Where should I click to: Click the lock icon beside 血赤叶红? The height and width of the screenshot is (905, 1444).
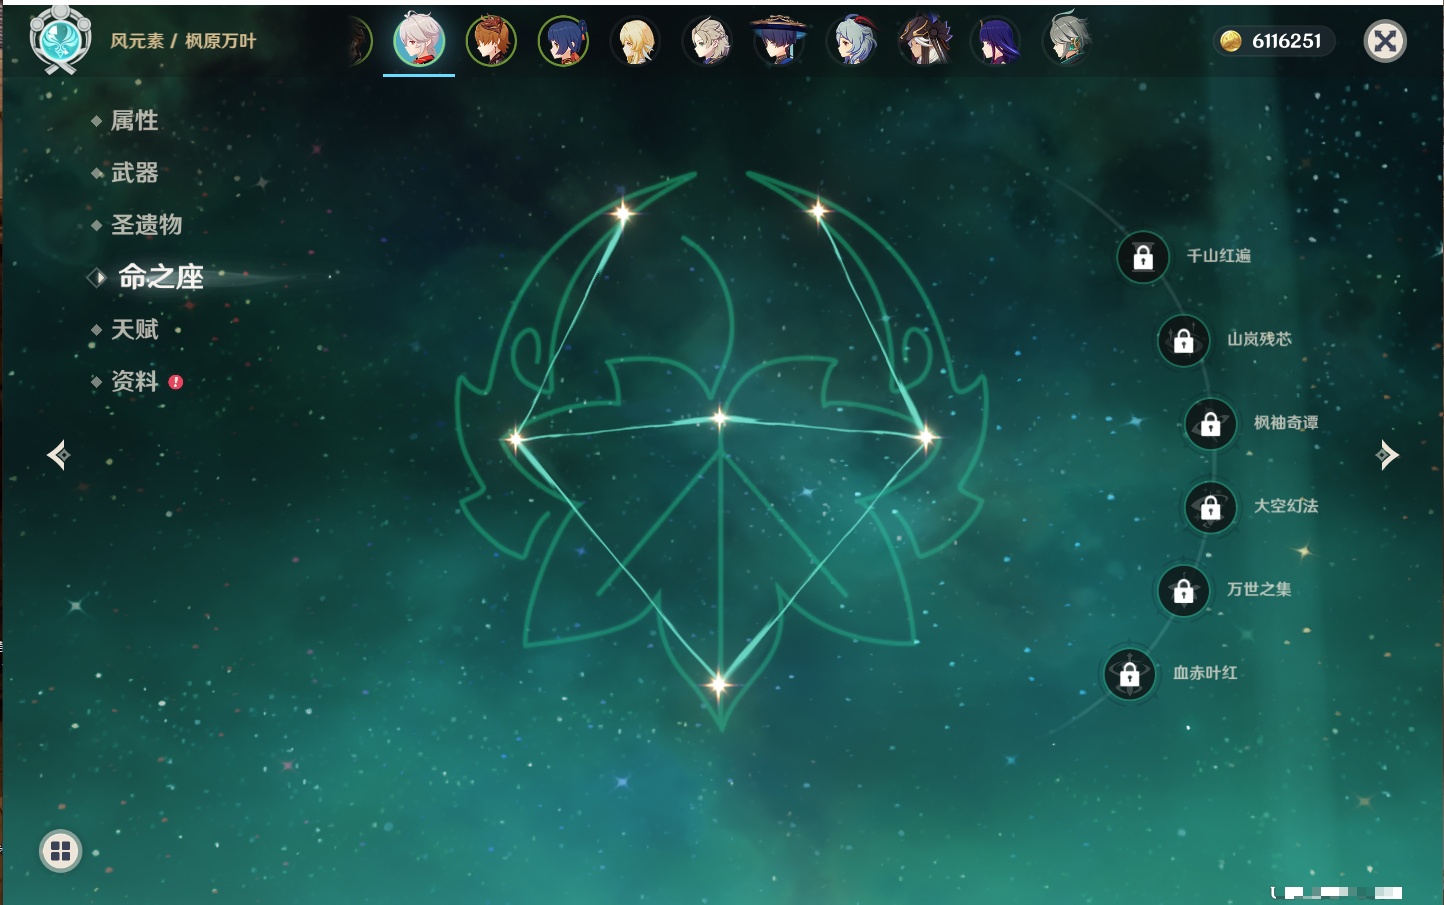[1129, 674]
